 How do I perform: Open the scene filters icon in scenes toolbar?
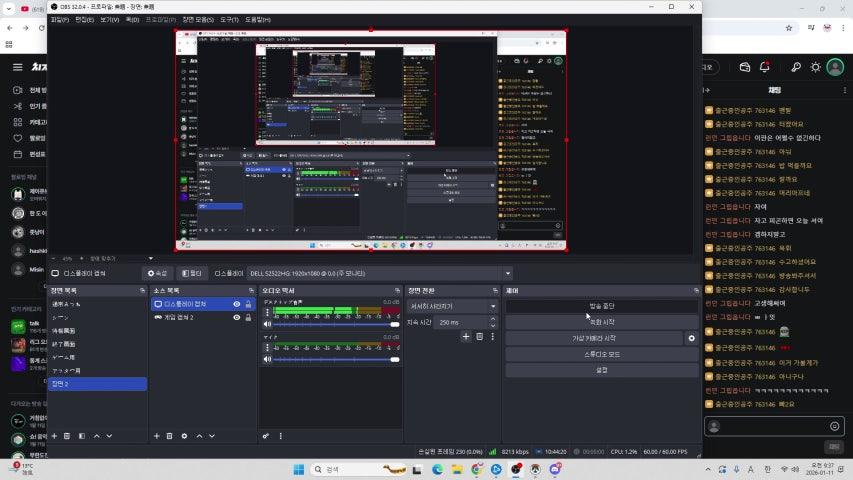pyautogui.click(x=81, y=436)
